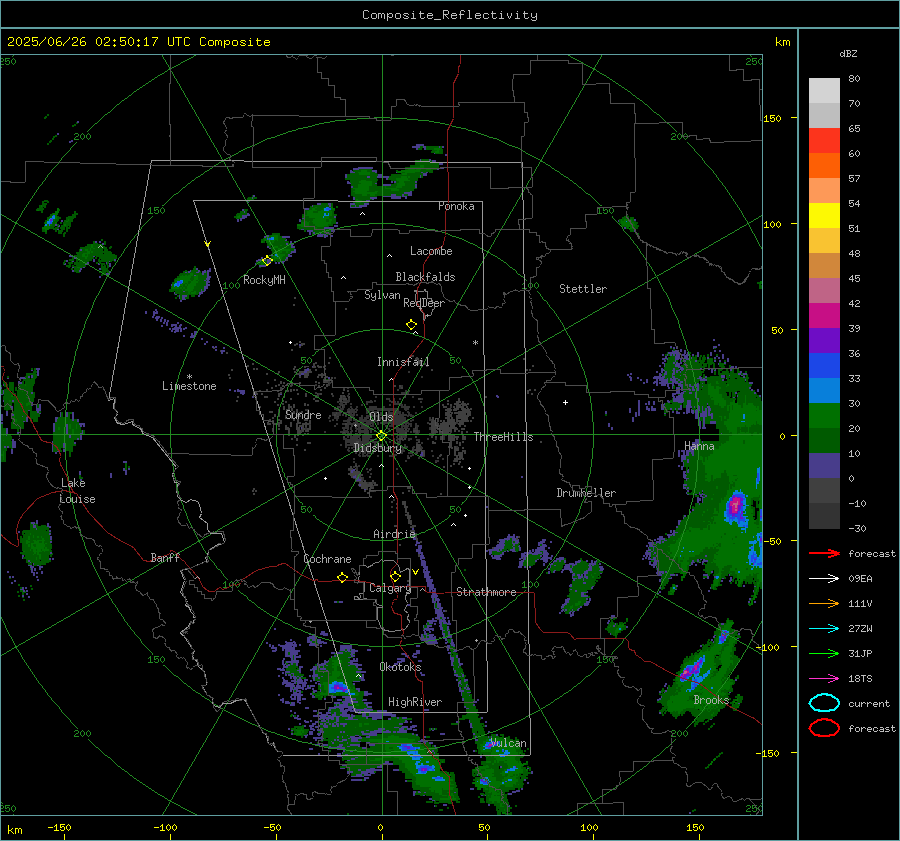Click the Hanna town label
Image resolution: width=900 pixels, height=841 pixels.
pyautogui.click(x=699, y=446)
